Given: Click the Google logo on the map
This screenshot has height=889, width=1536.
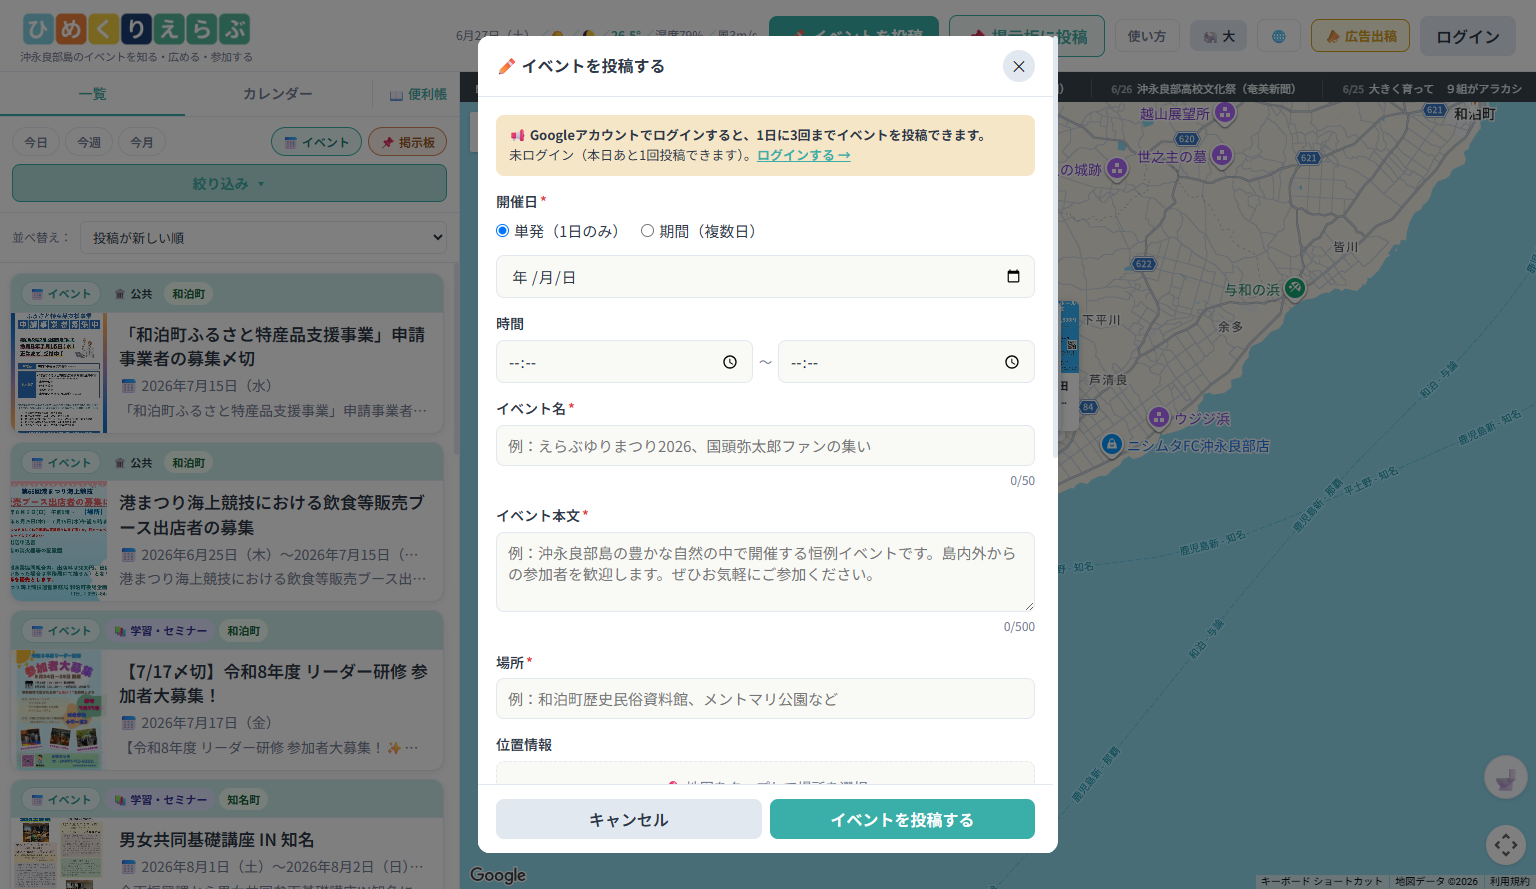Looking at the screenshot, I should [x=498, y=875].
